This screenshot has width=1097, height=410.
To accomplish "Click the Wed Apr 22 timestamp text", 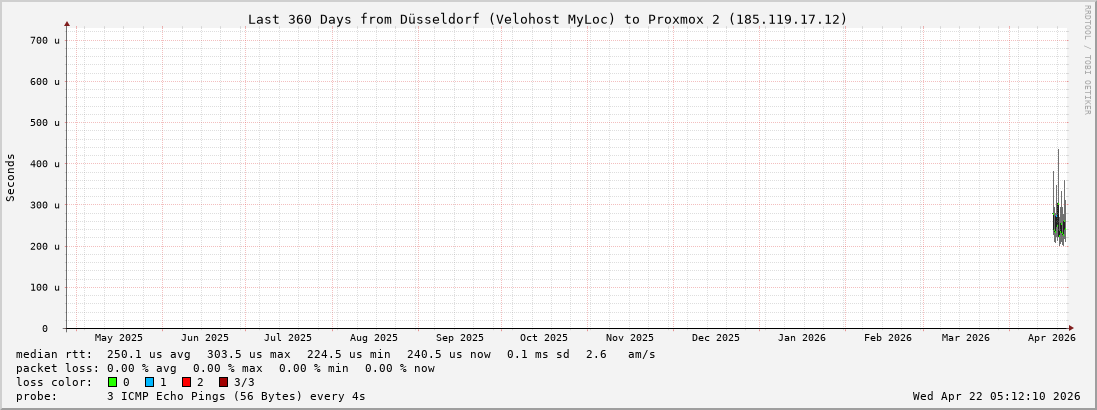I will [x=996, y=396].
